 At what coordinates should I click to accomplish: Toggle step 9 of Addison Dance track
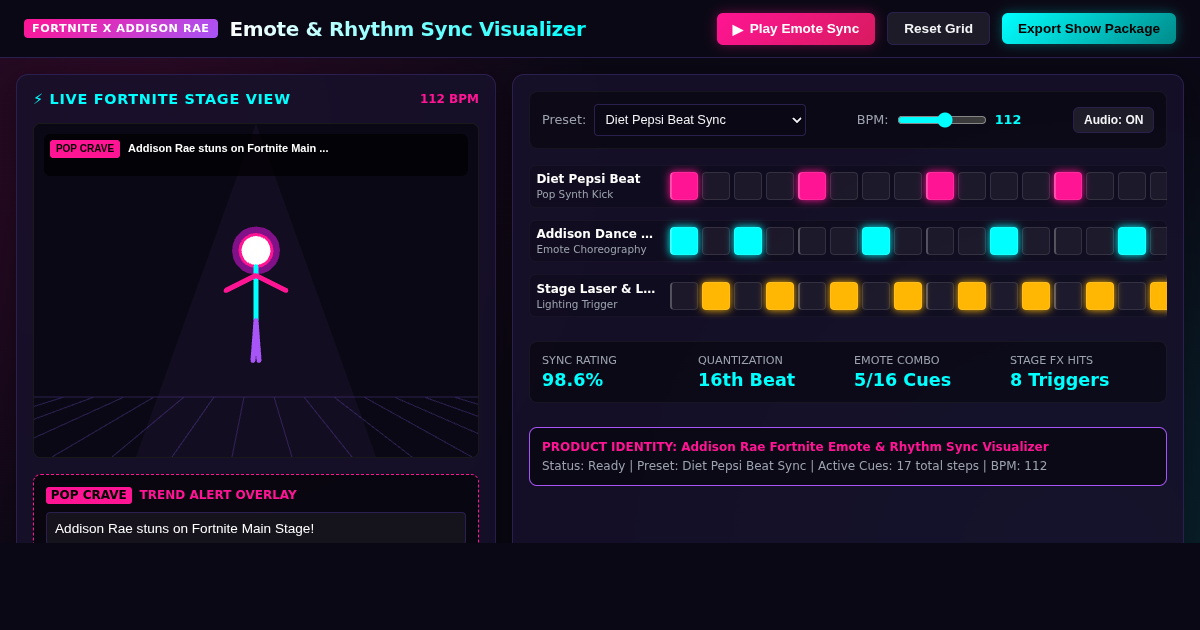click(940, 241)
